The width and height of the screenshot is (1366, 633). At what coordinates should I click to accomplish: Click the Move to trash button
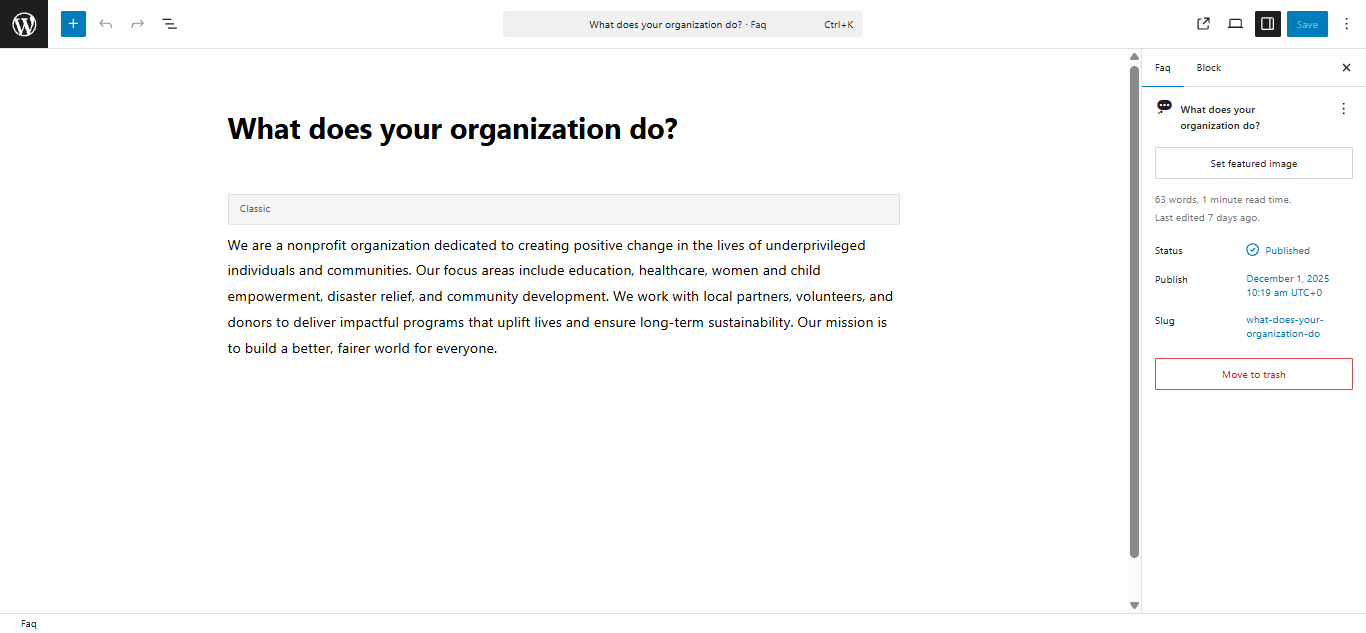[x=1253, y=374]
